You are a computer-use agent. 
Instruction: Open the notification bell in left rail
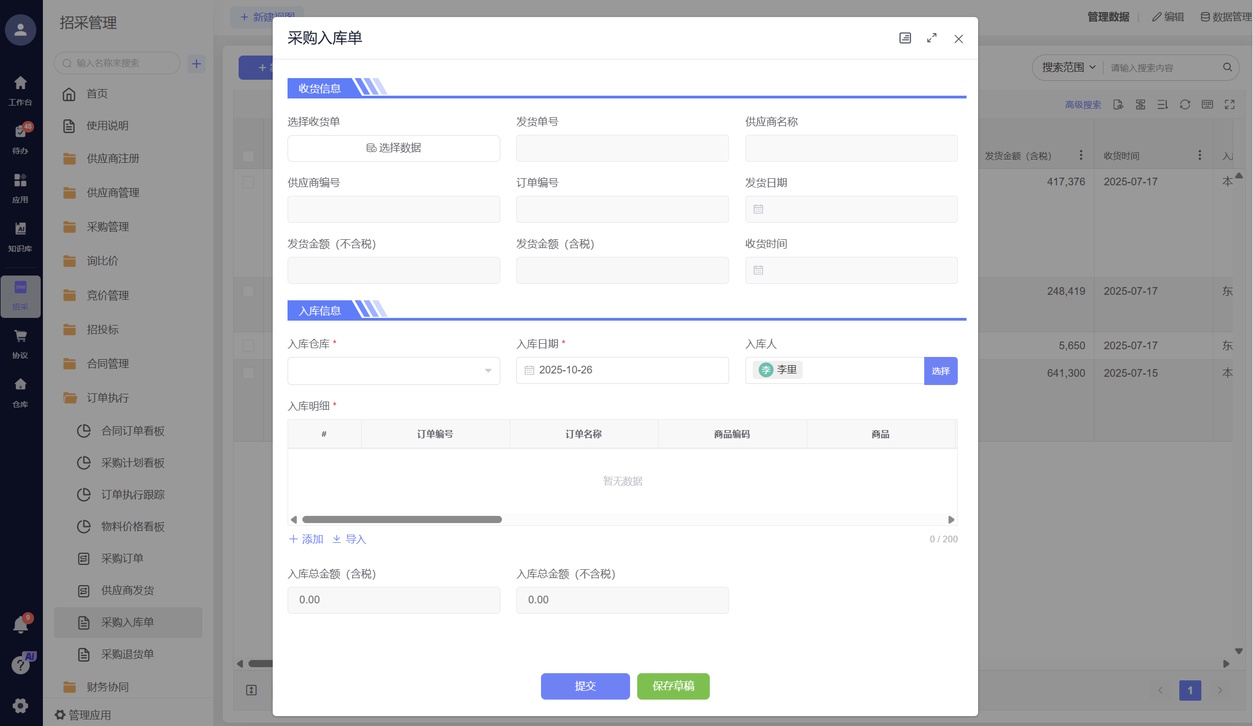pos(20,625)
